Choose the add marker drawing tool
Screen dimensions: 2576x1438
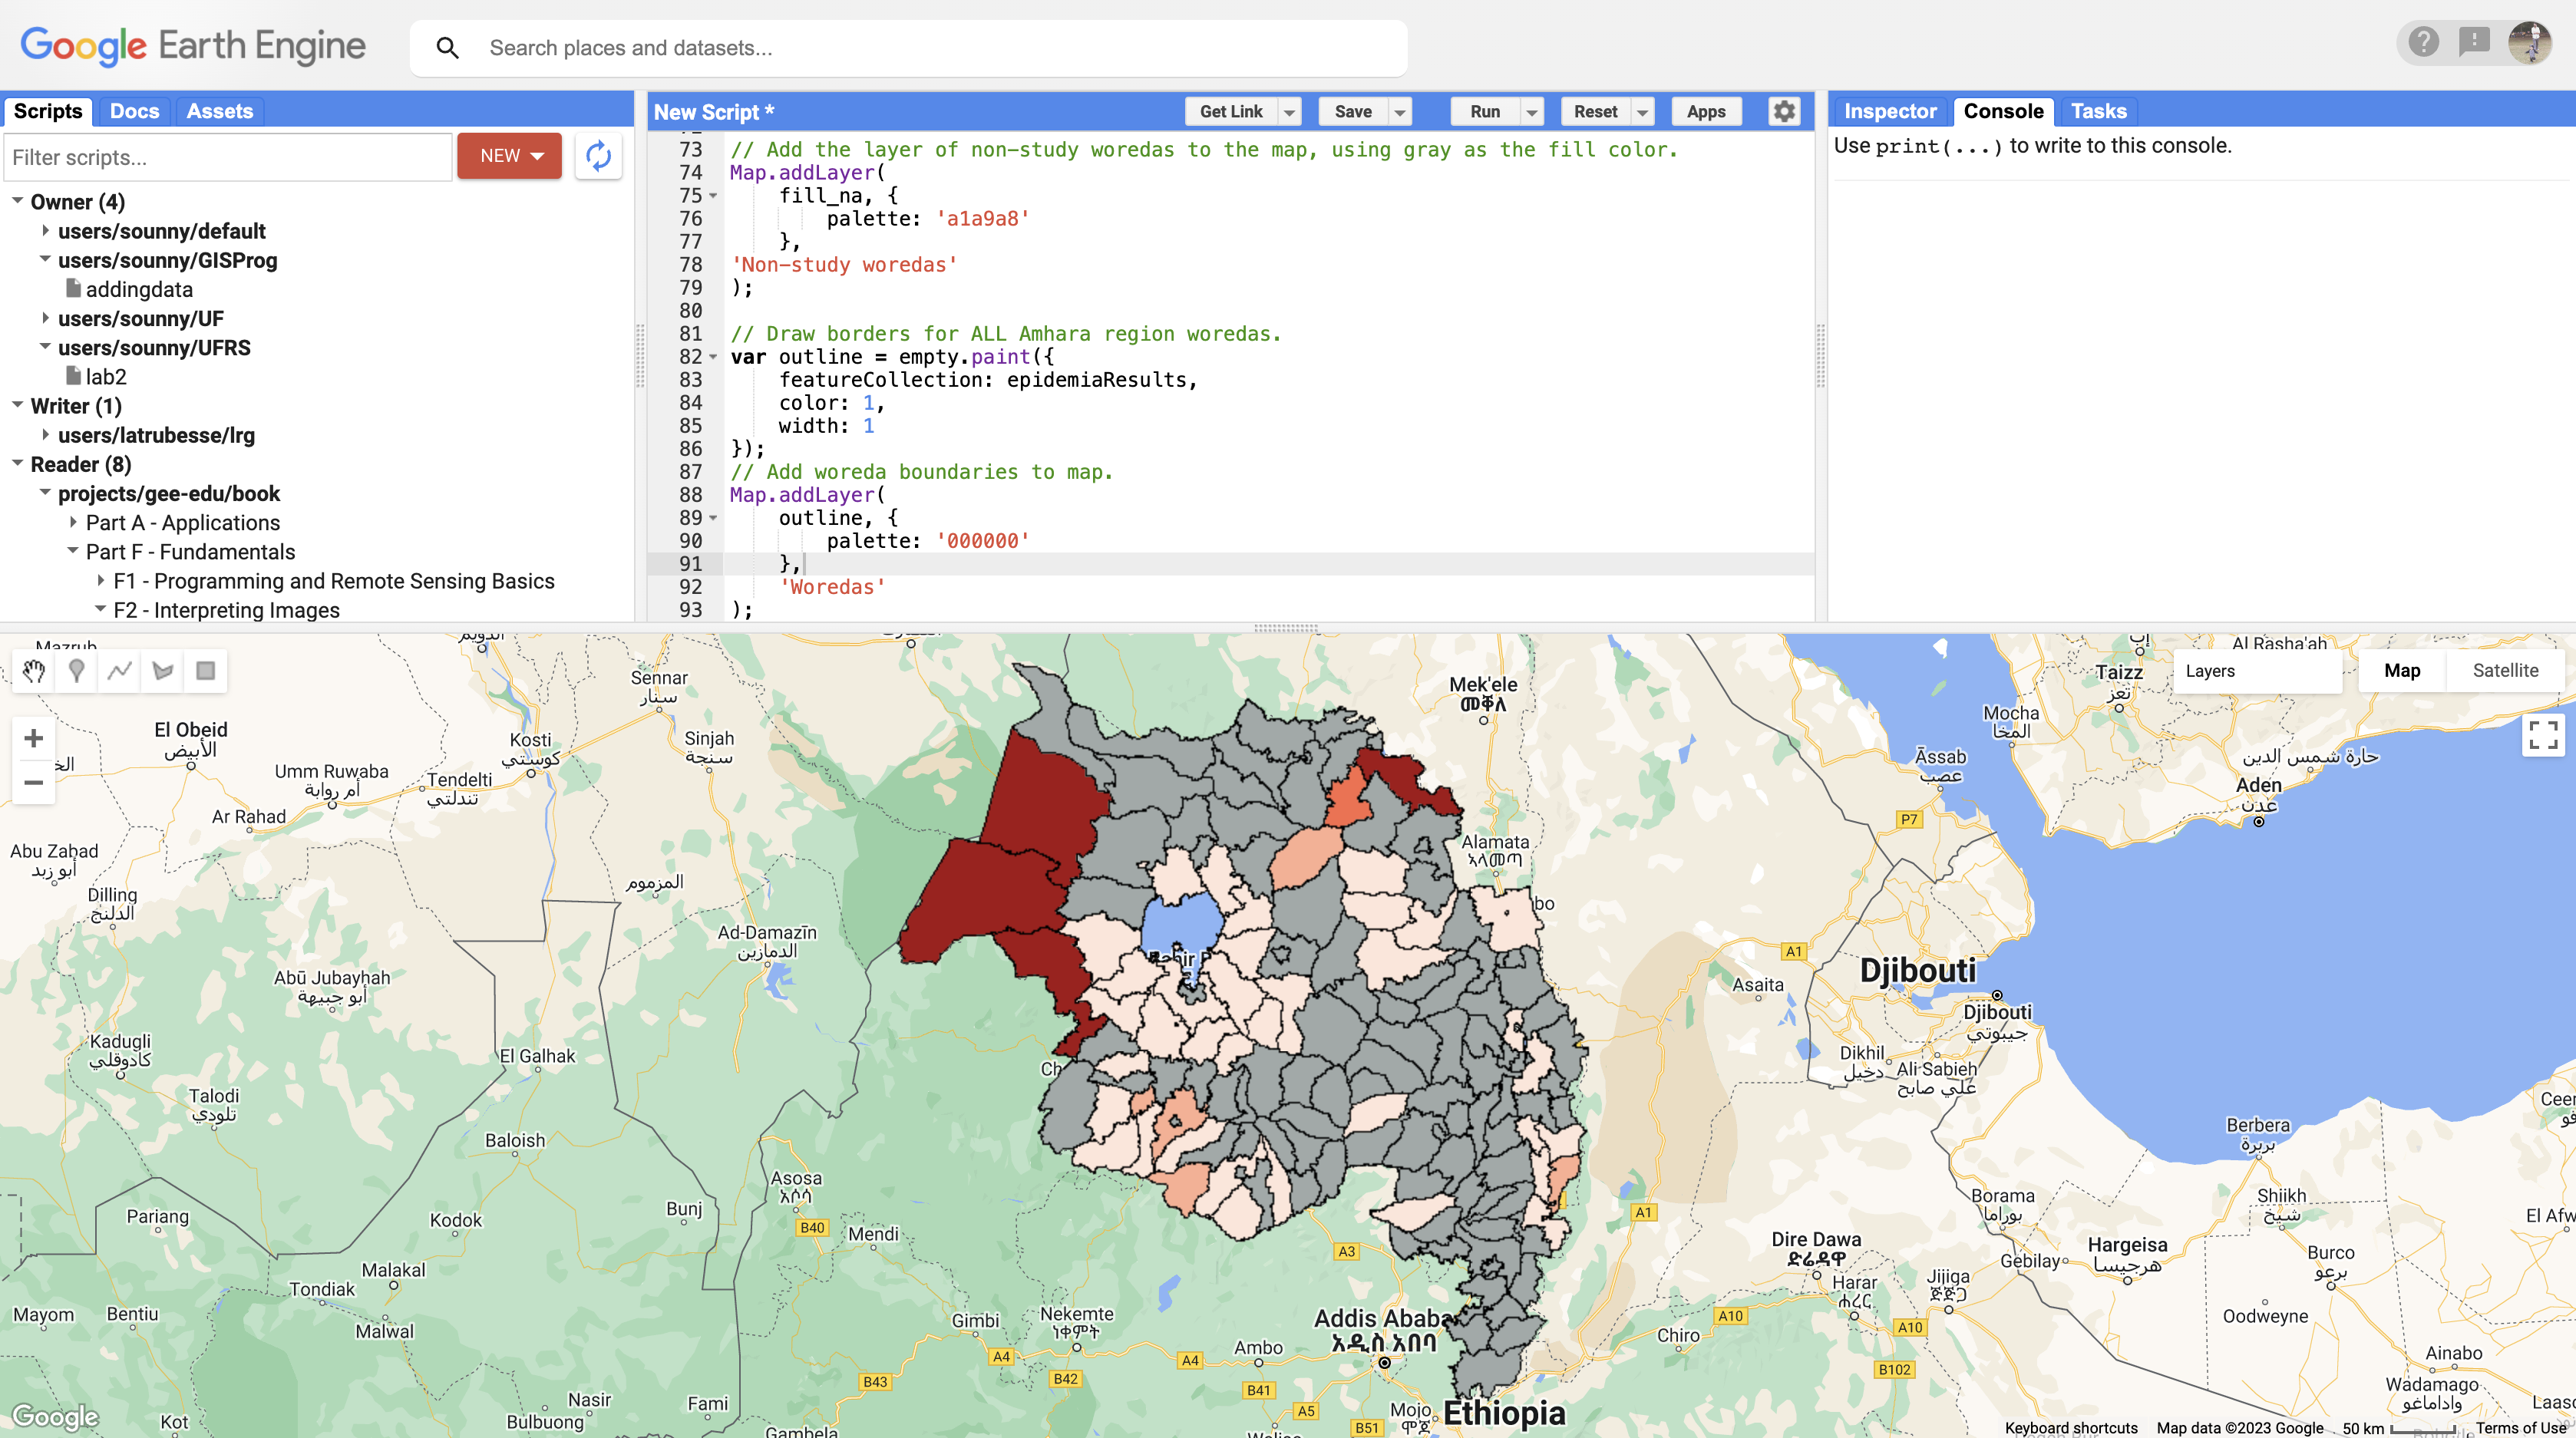coord(77,671)
